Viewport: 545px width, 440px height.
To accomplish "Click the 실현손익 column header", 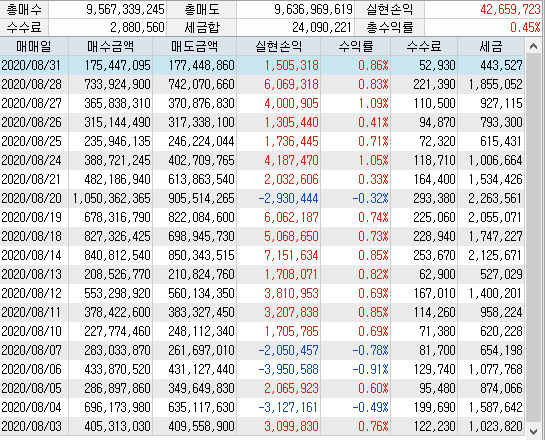I will [279, 46].
